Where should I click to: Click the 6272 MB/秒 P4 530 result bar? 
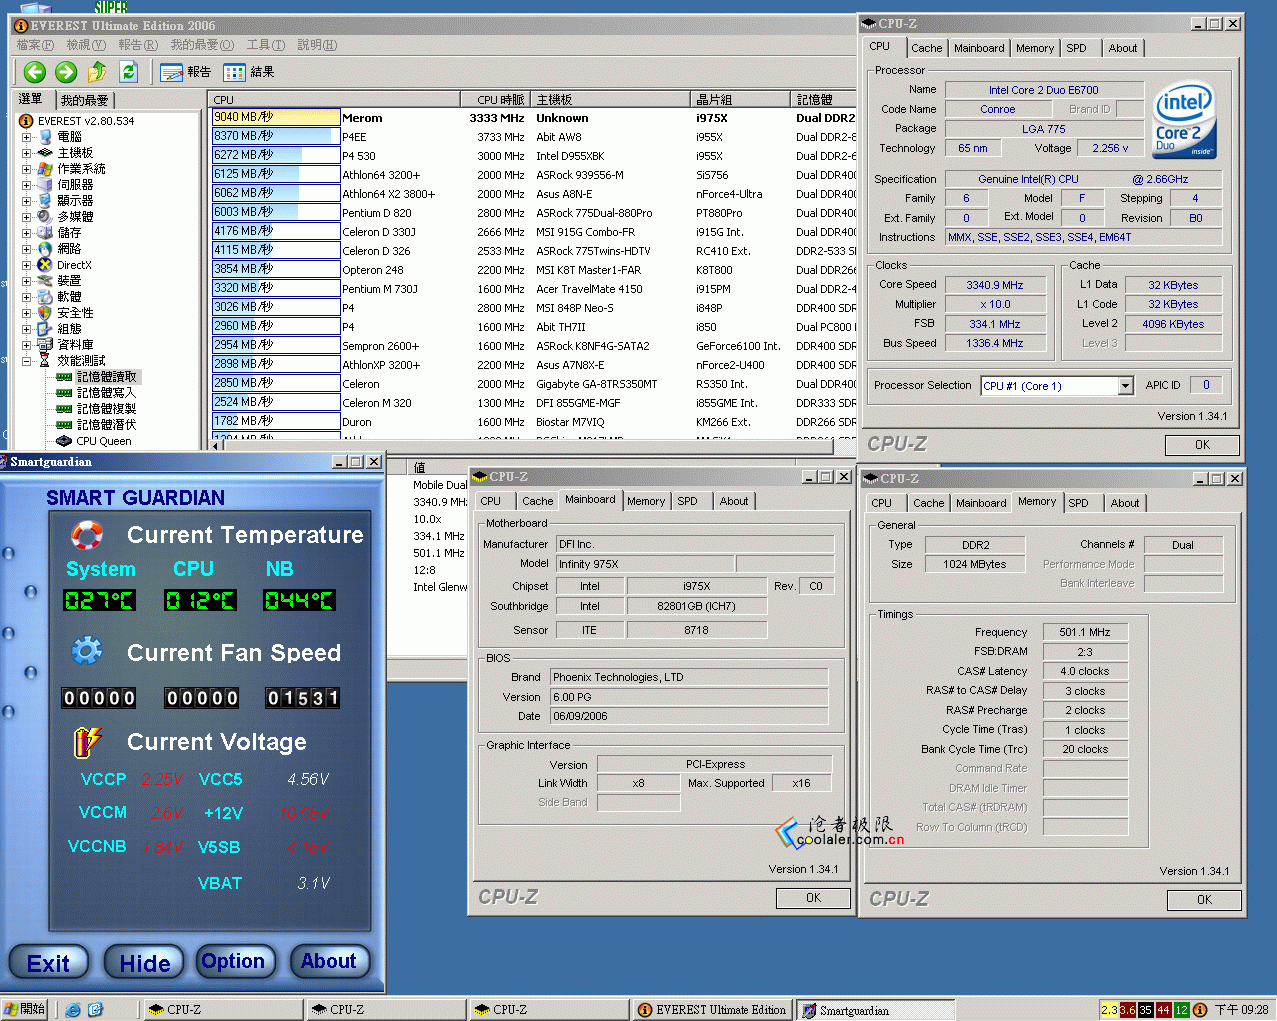click(276, 155)
